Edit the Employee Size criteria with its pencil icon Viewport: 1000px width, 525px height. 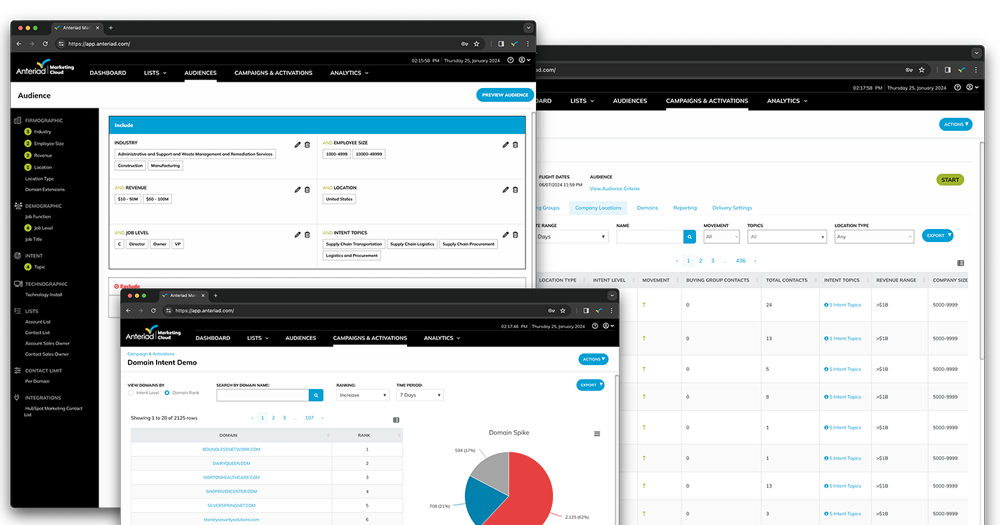point(505,145)
